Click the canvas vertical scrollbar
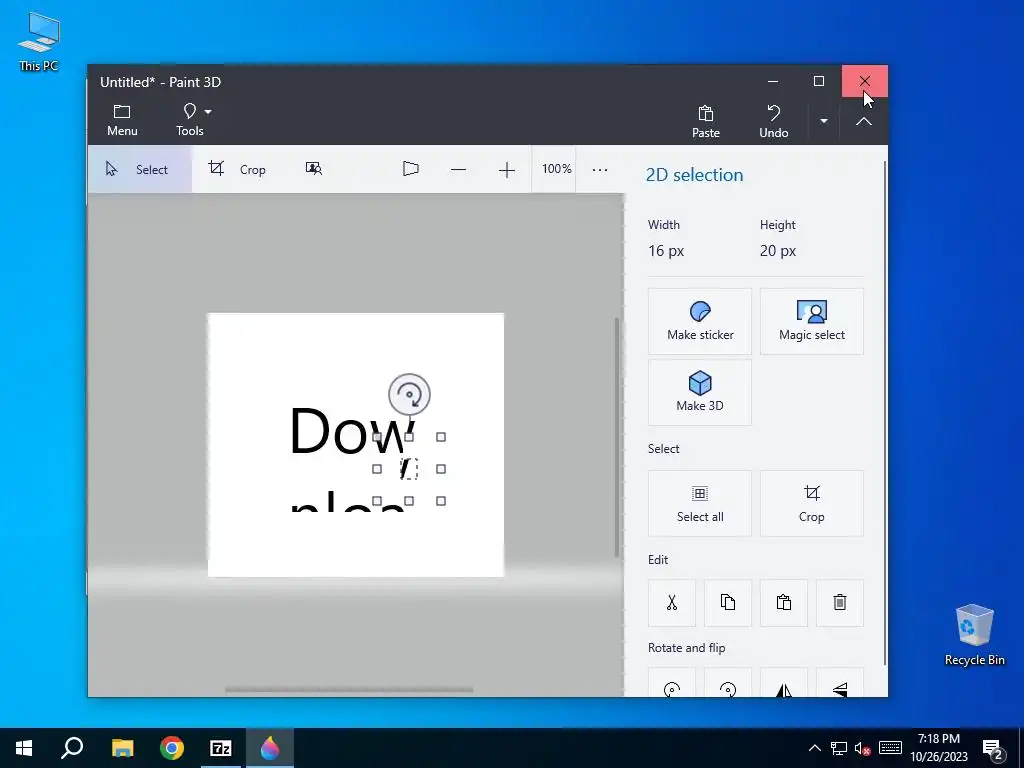 pos(616,437)
